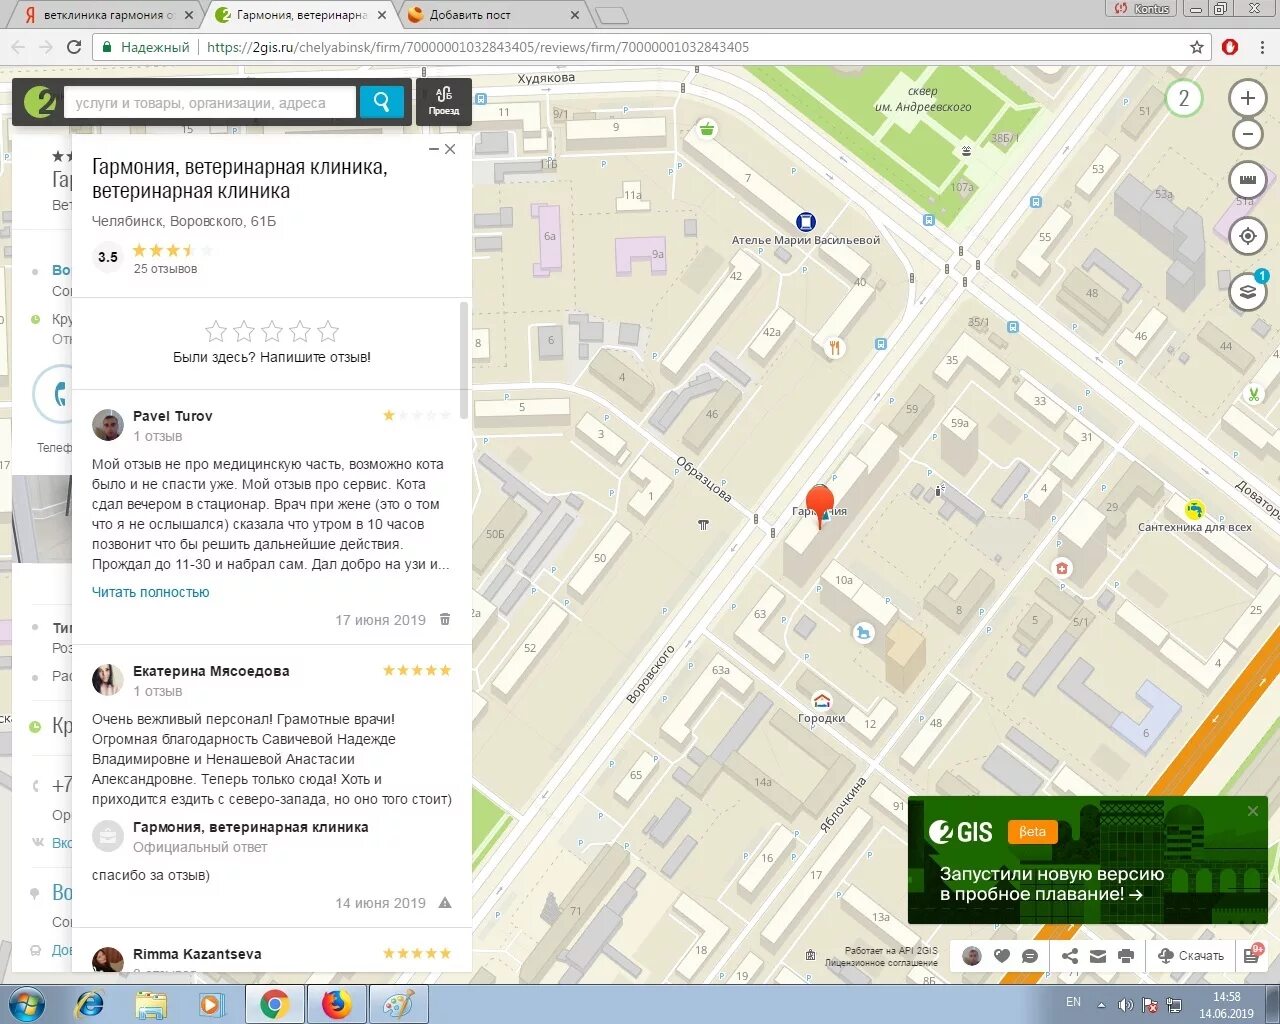The width and height of the screenshot is (1280, 1024).
Task: Click Pavel Turov's avatar thumbnail
Action: click(x=108, y=425)
